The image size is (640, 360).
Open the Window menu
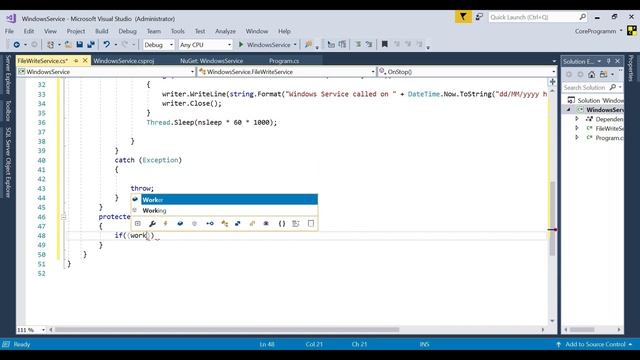(257, 31)
